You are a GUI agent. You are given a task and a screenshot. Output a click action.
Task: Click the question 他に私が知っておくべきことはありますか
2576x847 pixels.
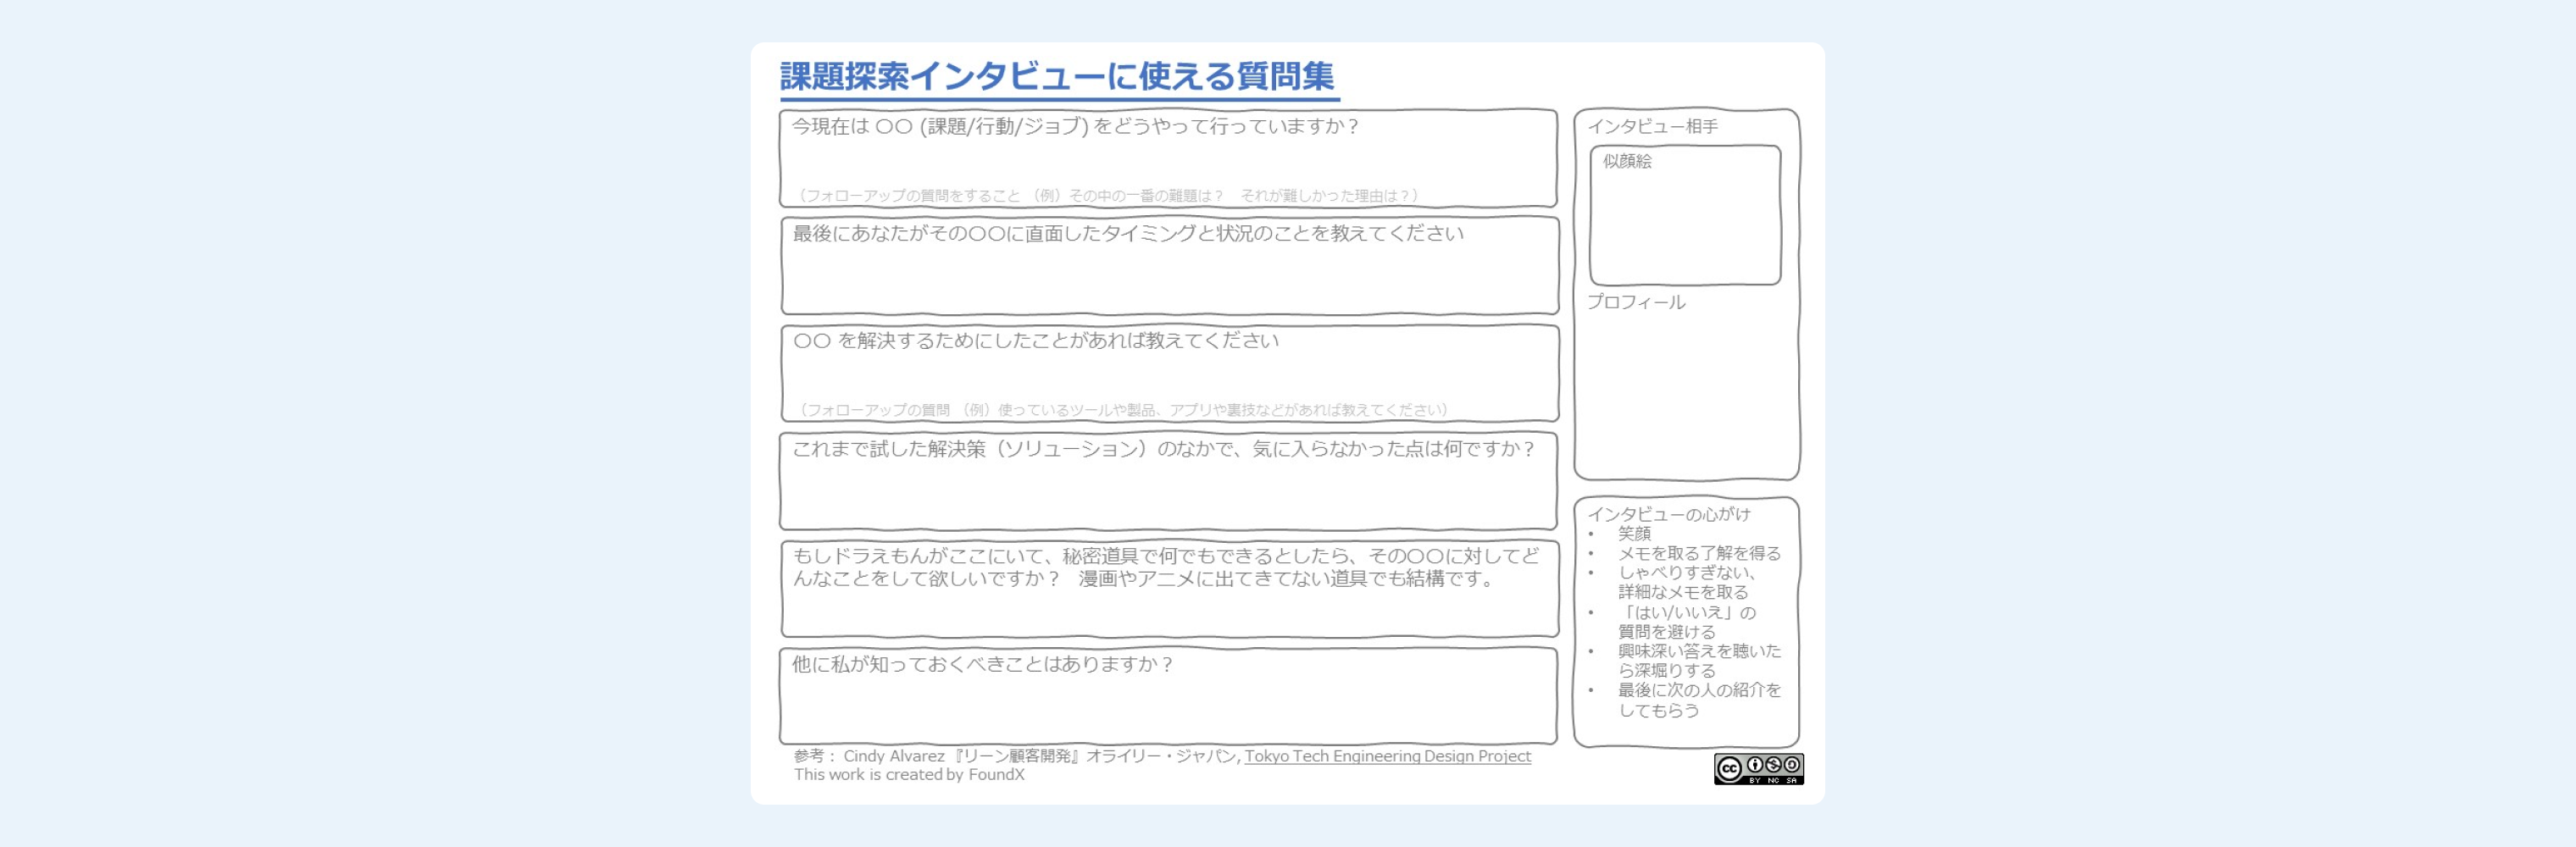pos(982,664)
